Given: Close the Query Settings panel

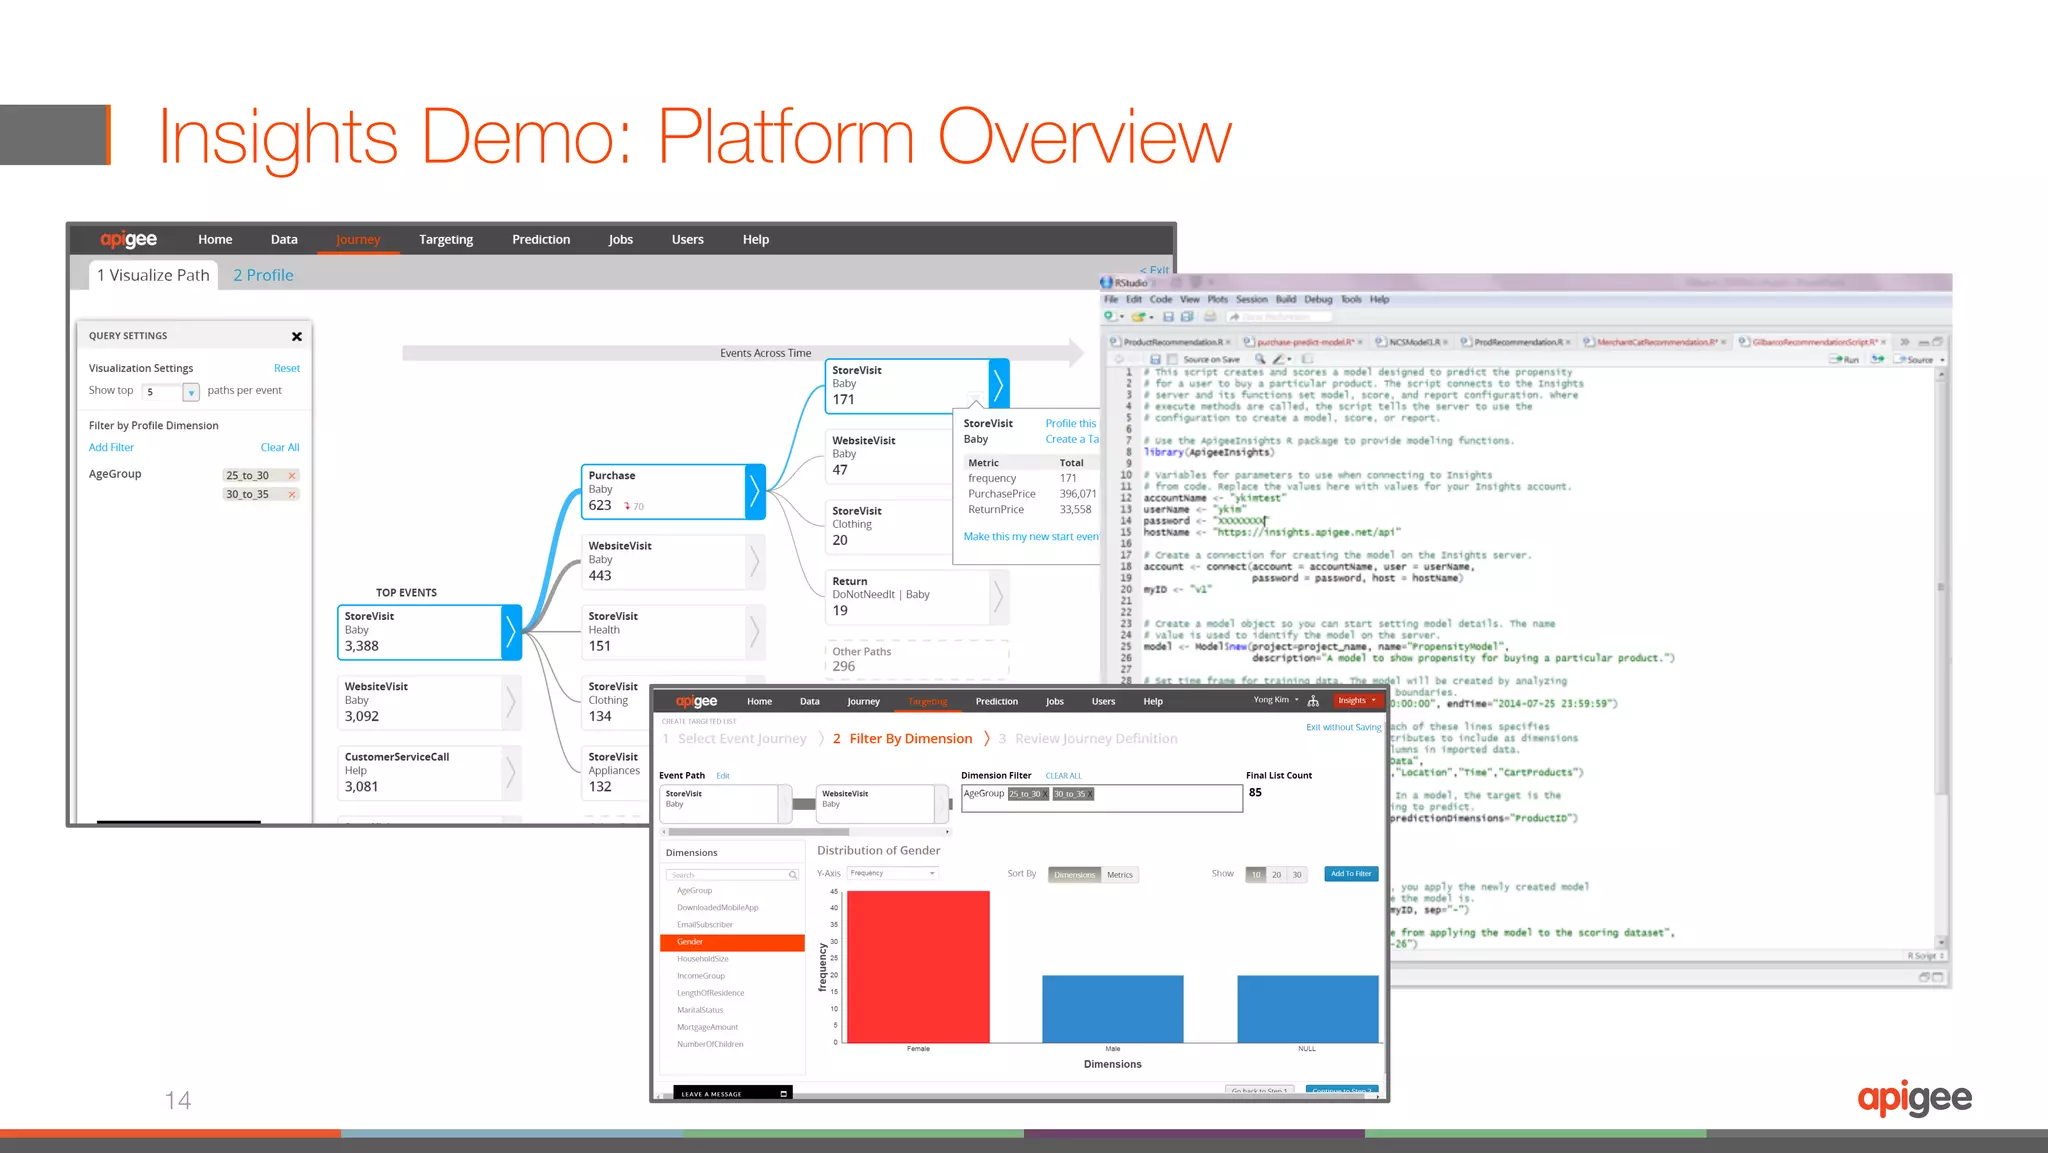Looking at the screenshot, I should click(296, 336).
